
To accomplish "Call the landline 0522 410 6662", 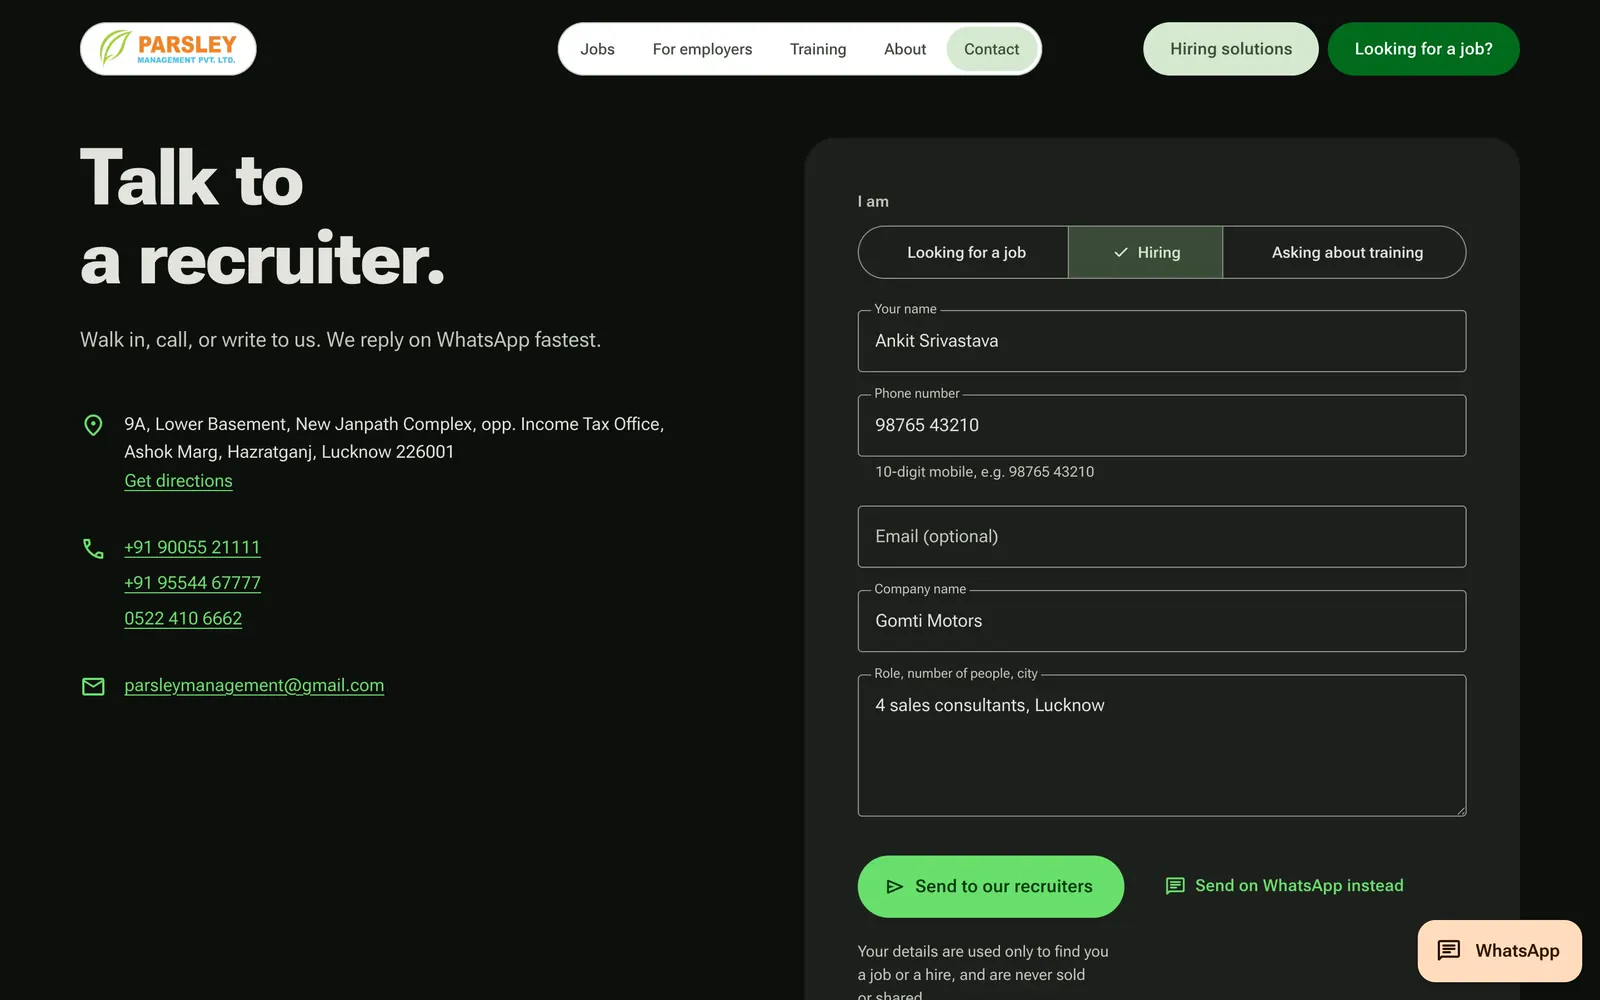I will click(x=183, y=619).
